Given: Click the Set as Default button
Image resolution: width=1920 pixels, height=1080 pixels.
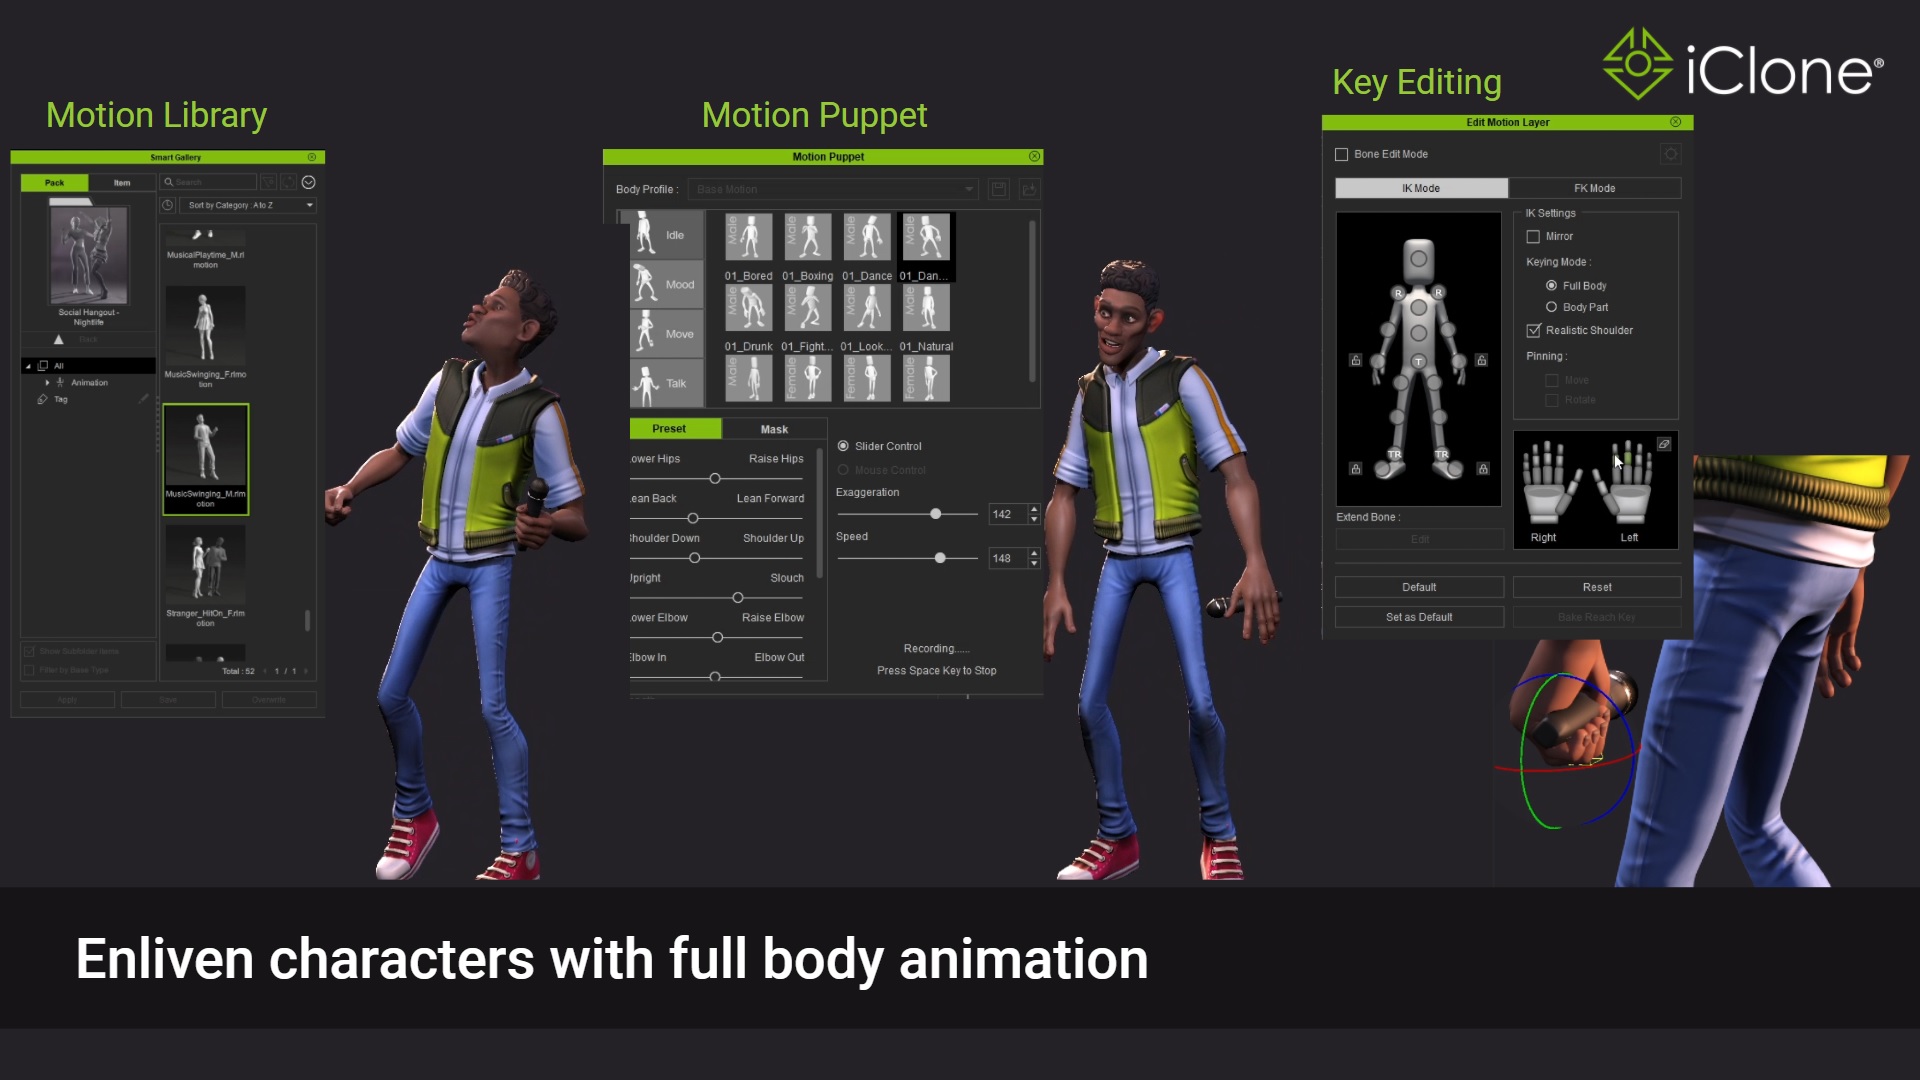Looking at the screenshot, I should coord(1419,617).
